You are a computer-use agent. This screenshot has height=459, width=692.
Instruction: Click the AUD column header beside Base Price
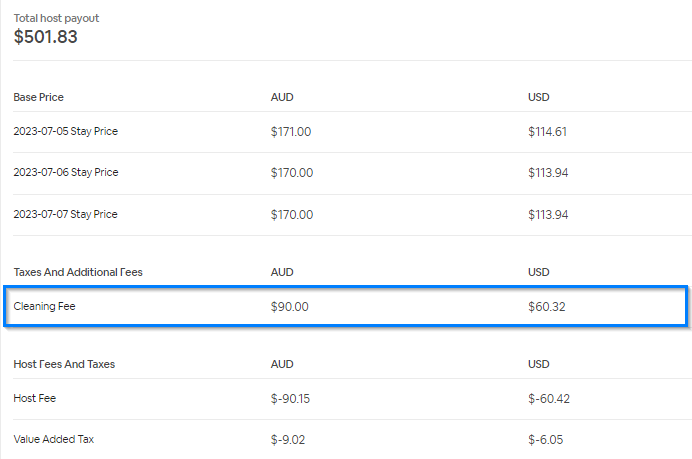[282, 97]
